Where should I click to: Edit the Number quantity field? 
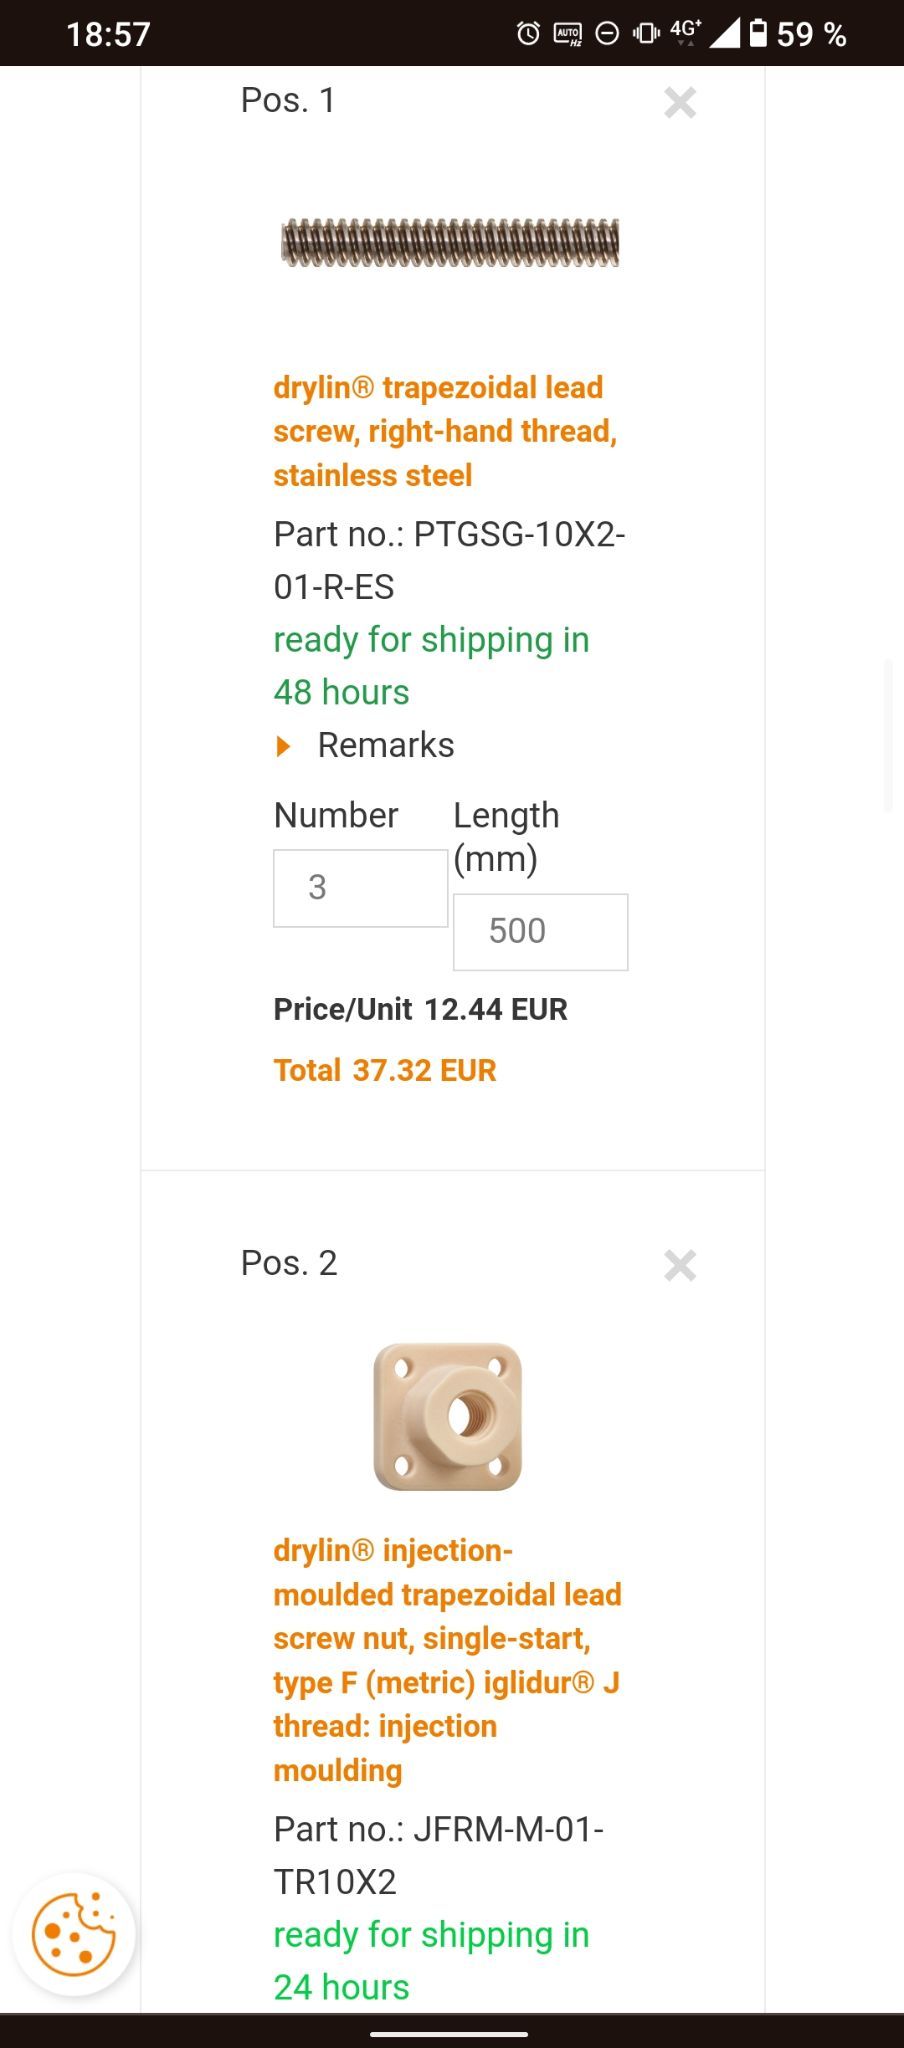coord(360,888)
